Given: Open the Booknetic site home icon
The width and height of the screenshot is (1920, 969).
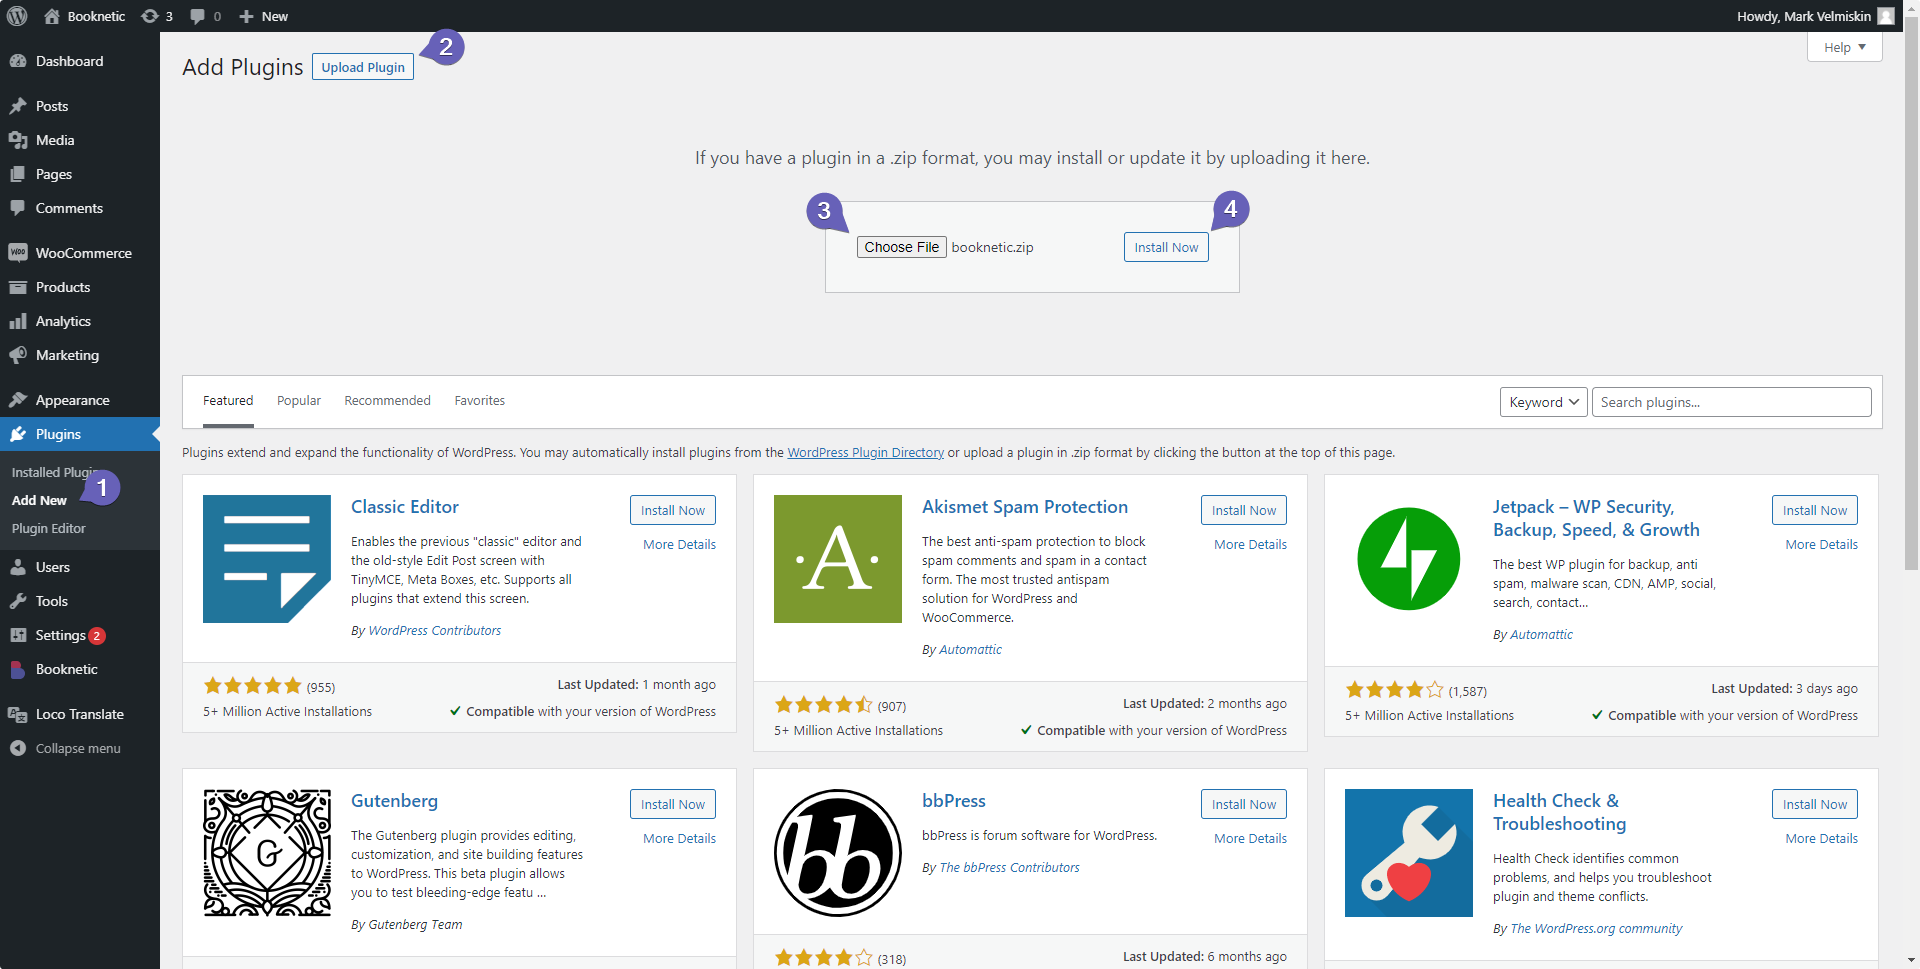Looking at the screenshot, I should [x=52, y=16].
